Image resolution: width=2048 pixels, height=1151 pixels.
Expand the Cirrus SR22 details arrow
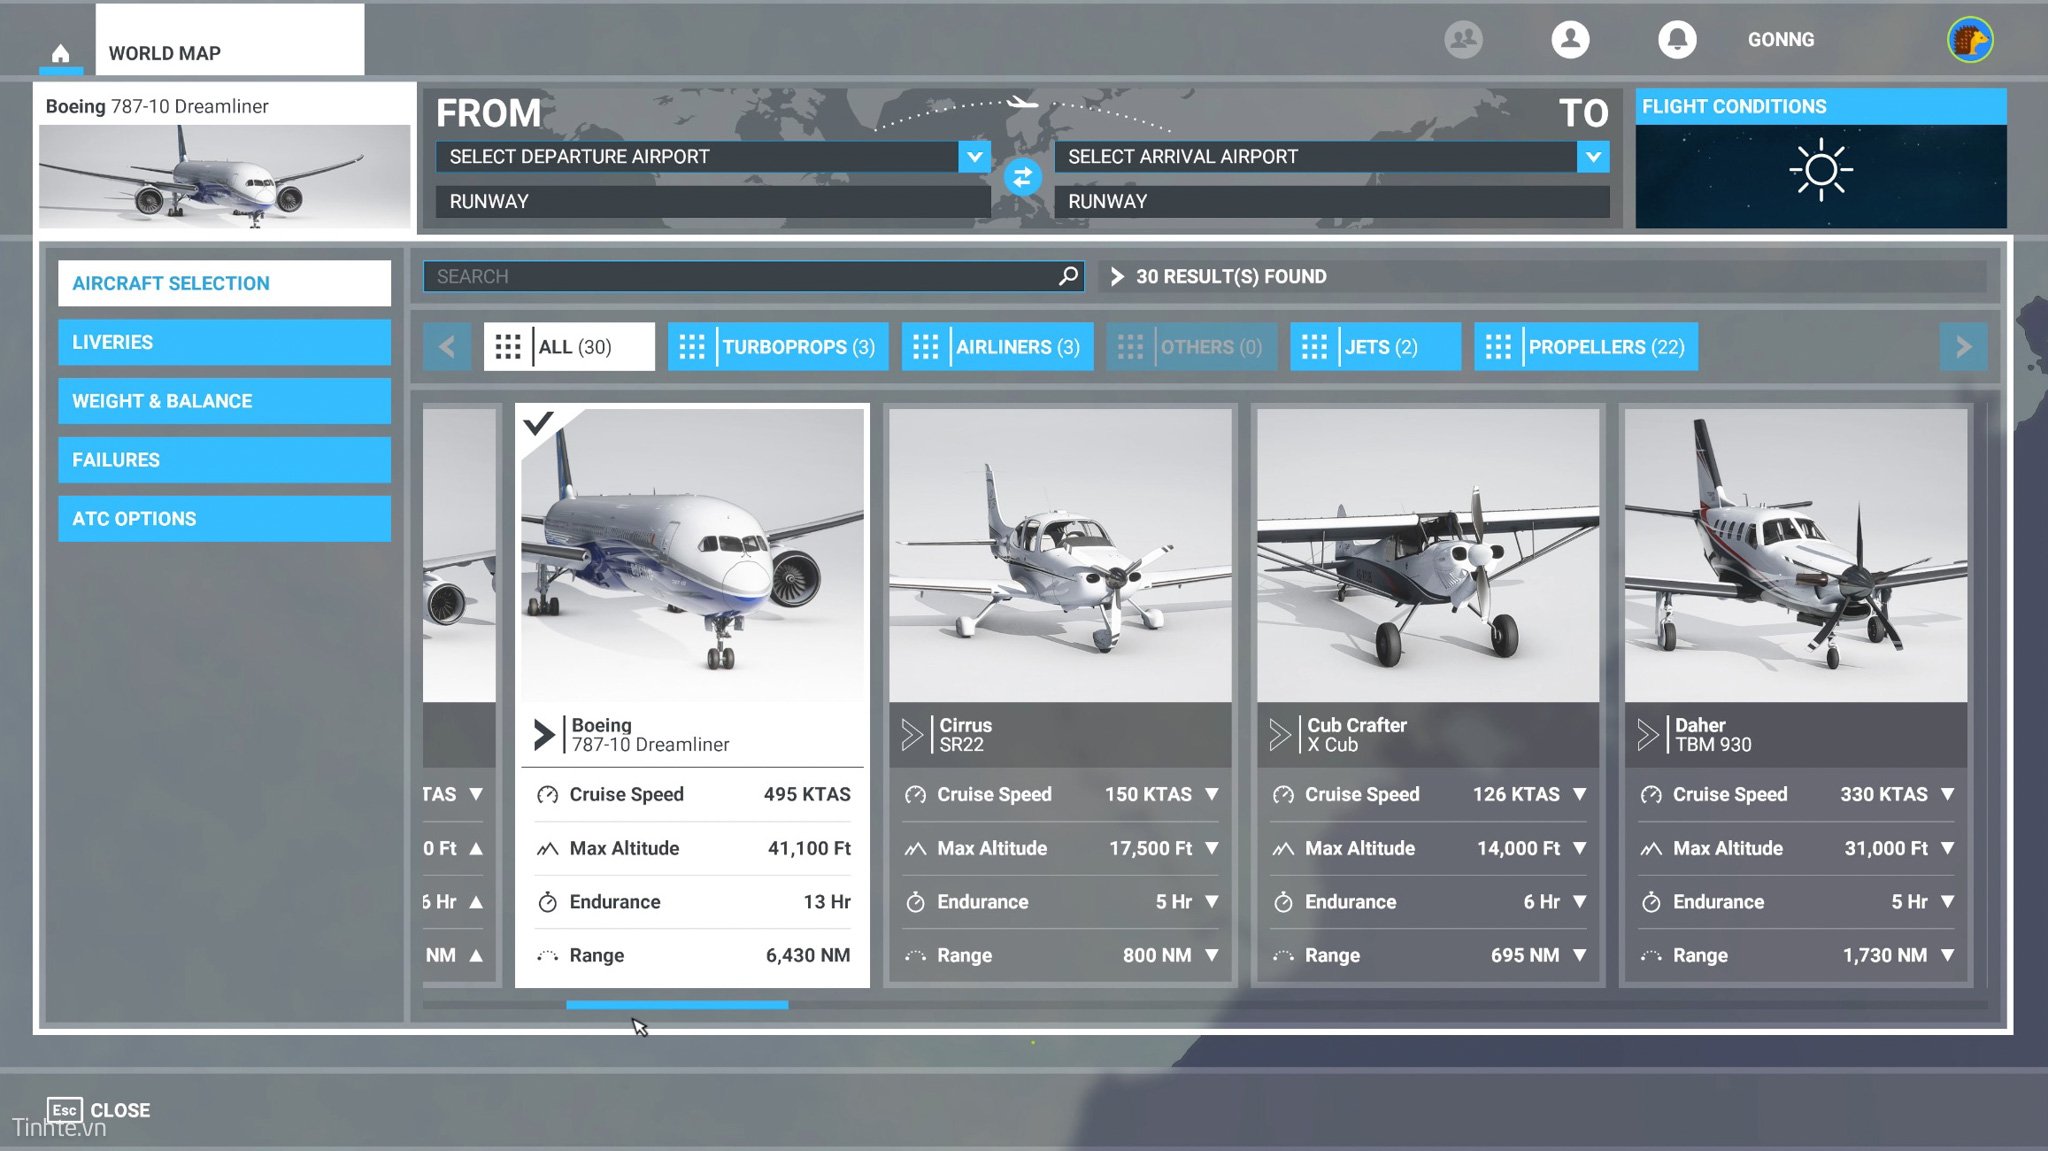point(911,735)
